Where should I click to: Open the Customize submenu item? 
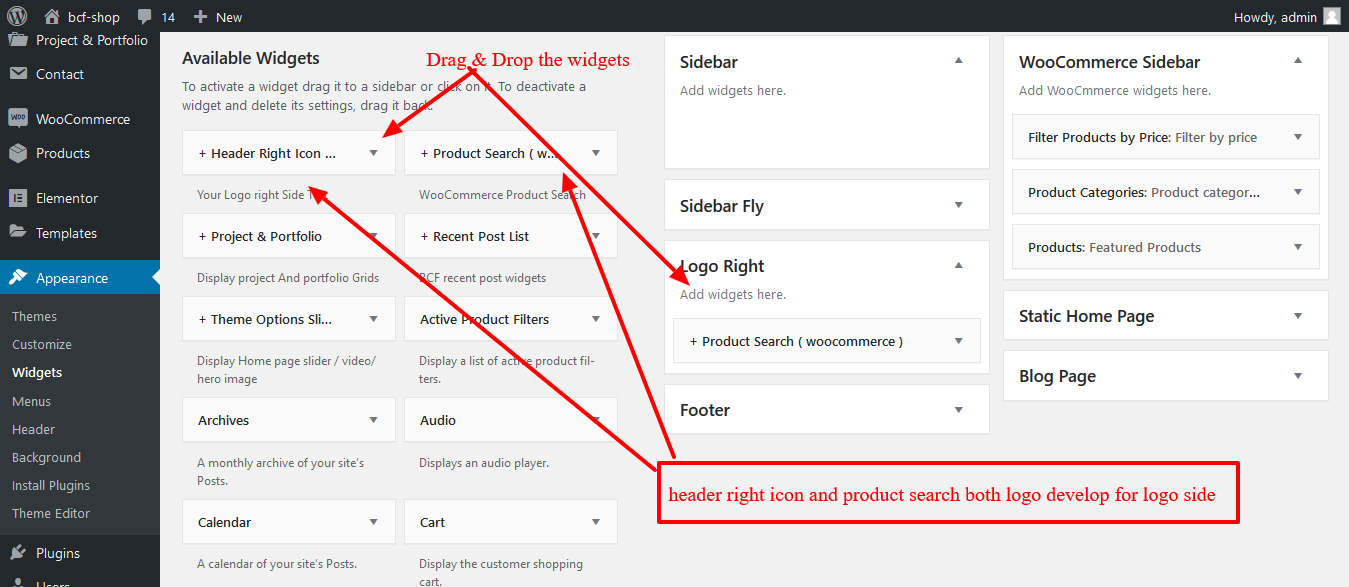[x=42, y=344]
